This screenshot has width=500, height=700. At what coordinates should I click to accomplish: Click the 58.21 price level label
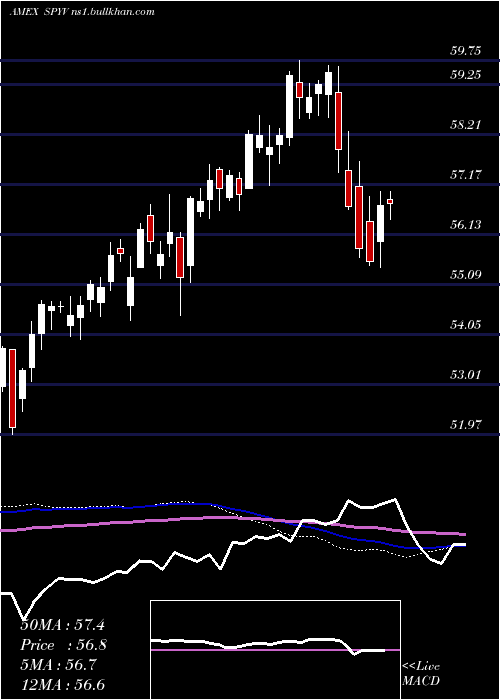466,125
